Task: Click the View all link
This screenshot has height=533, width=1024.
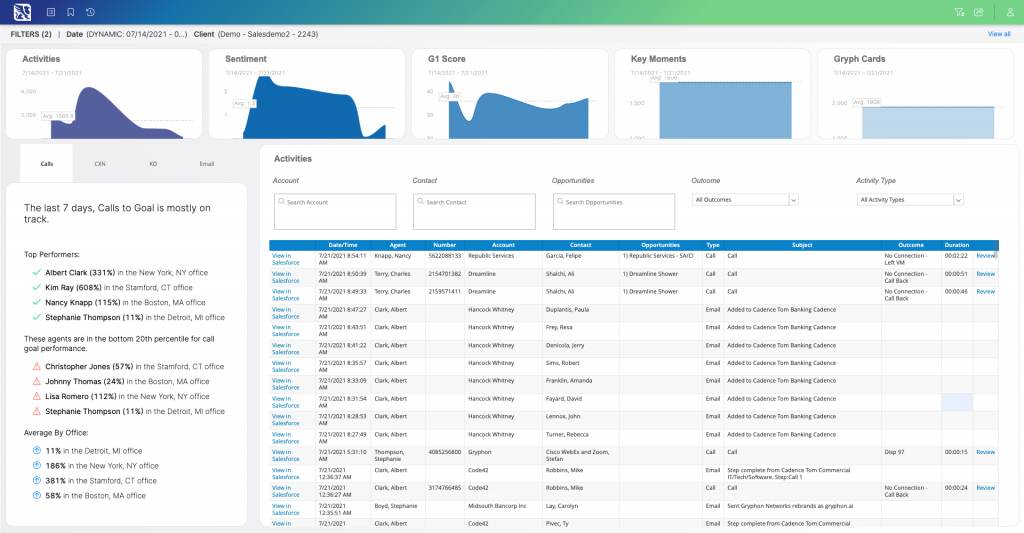Action: (x=999, y=34)
